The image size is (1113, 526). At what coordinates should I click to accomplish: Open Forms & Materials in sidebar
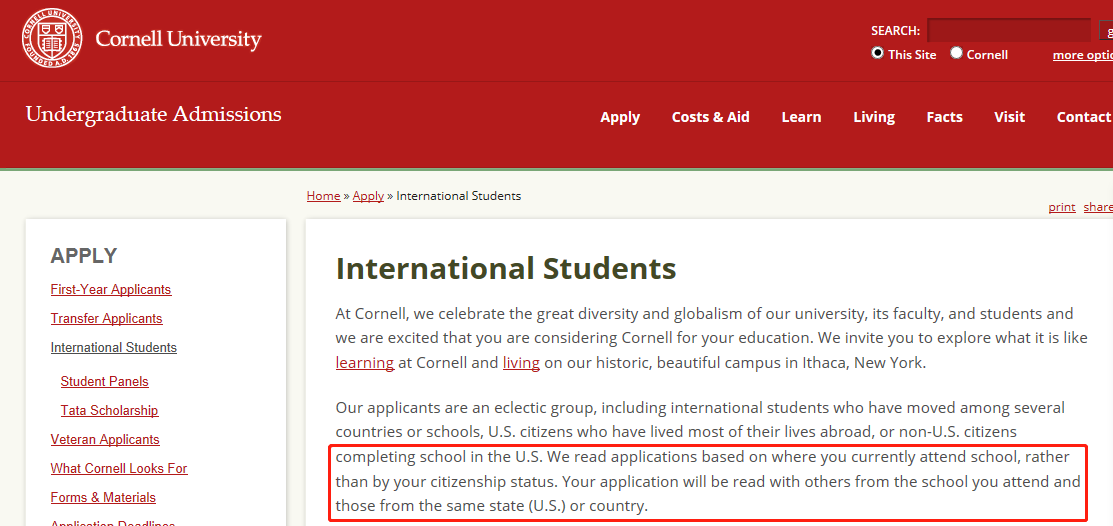pos(103,498)
